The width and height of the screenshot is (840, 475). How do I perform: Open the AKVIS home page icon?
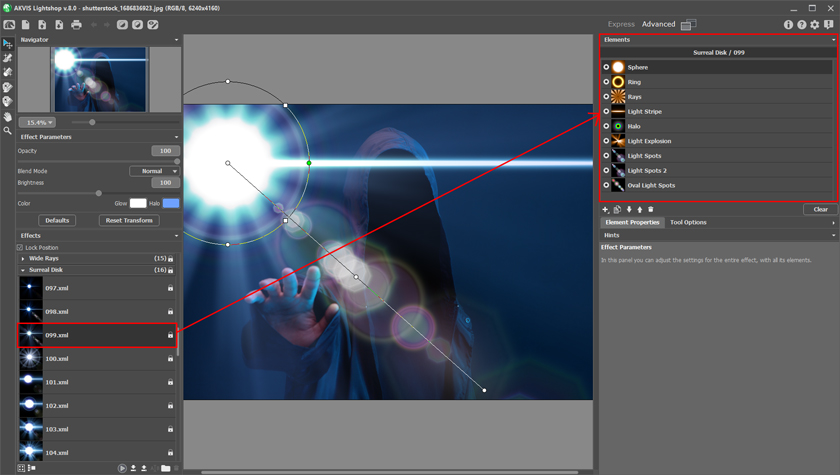[x=9, y=25]
